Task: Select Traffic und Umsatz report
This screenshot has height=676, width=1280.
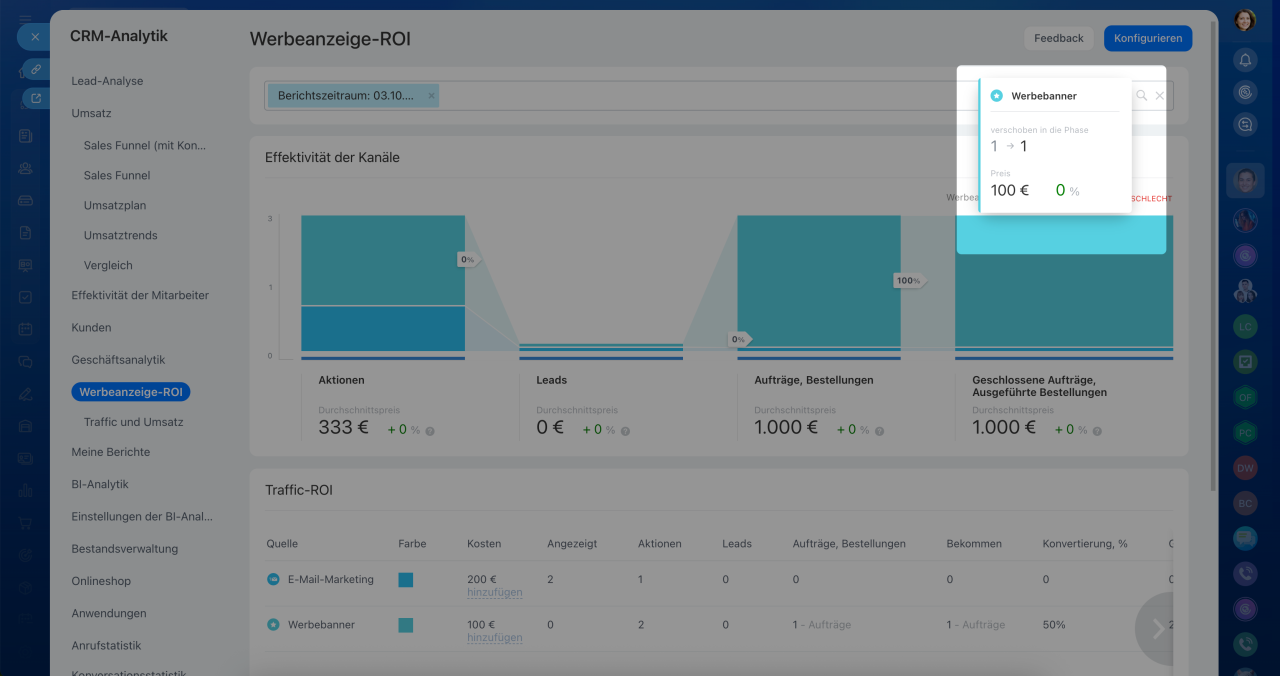Action: 133,422
